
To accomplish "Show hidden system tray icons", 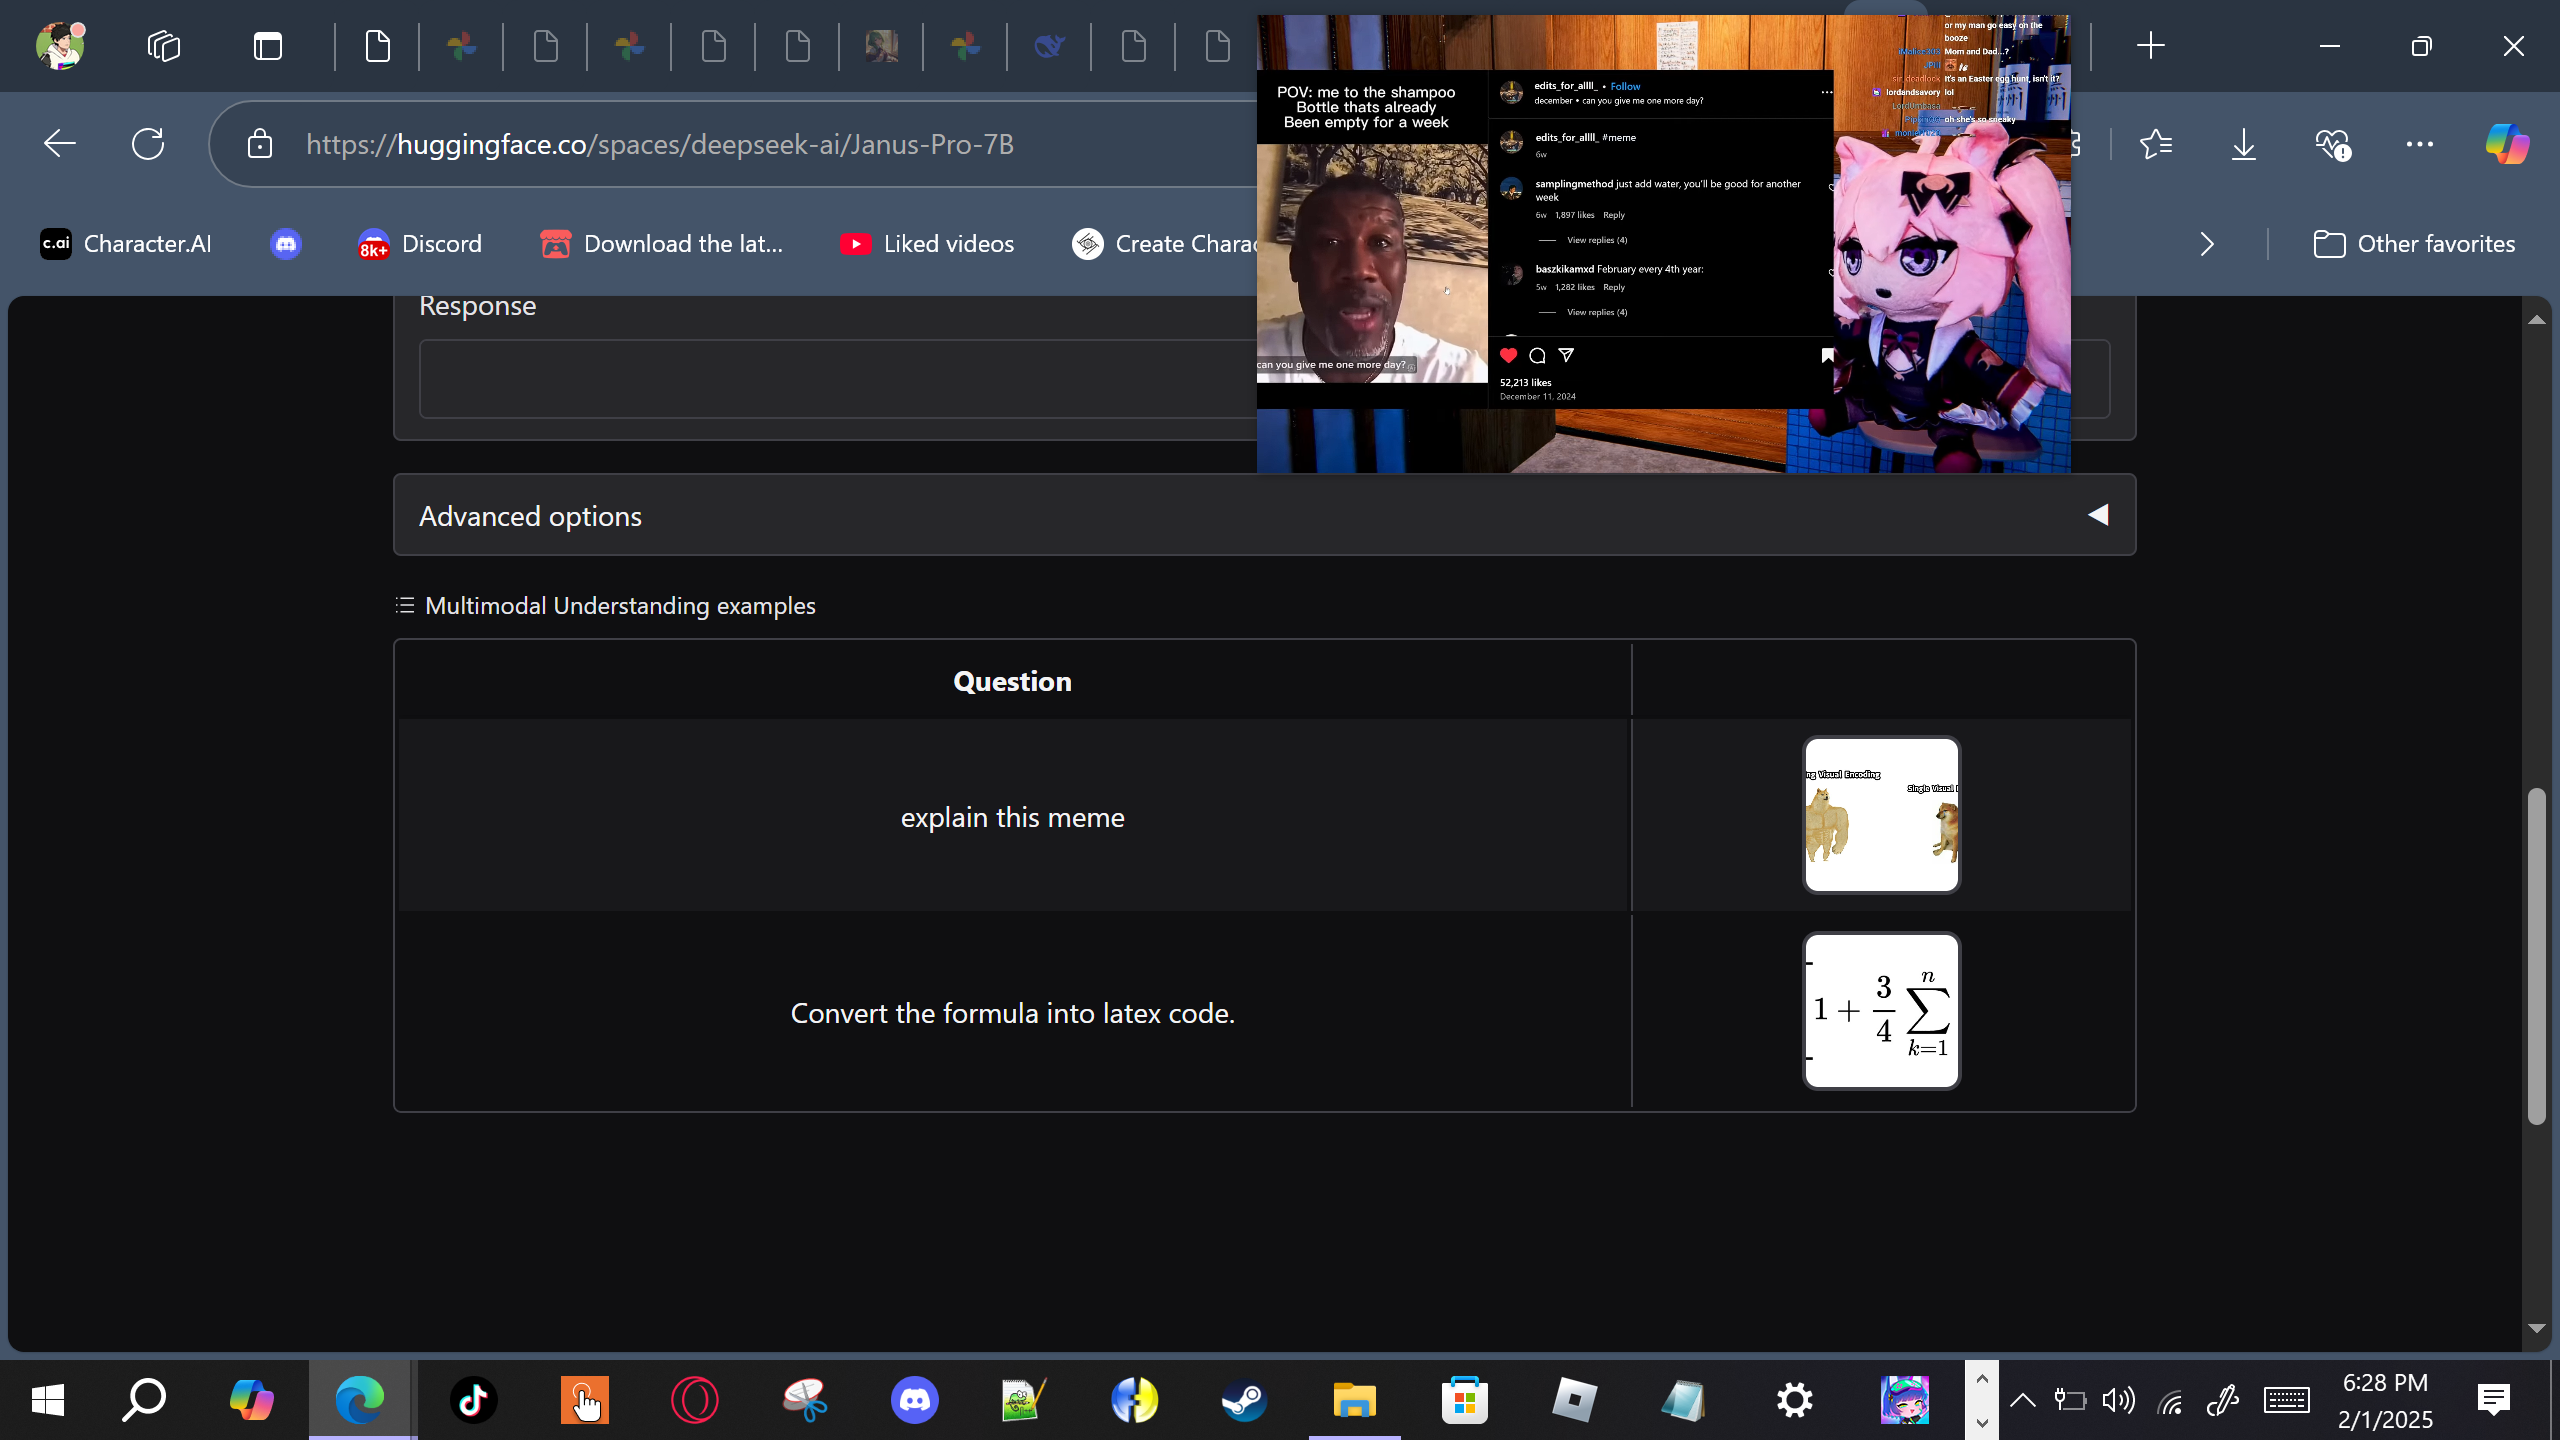I will 2022,1400.
